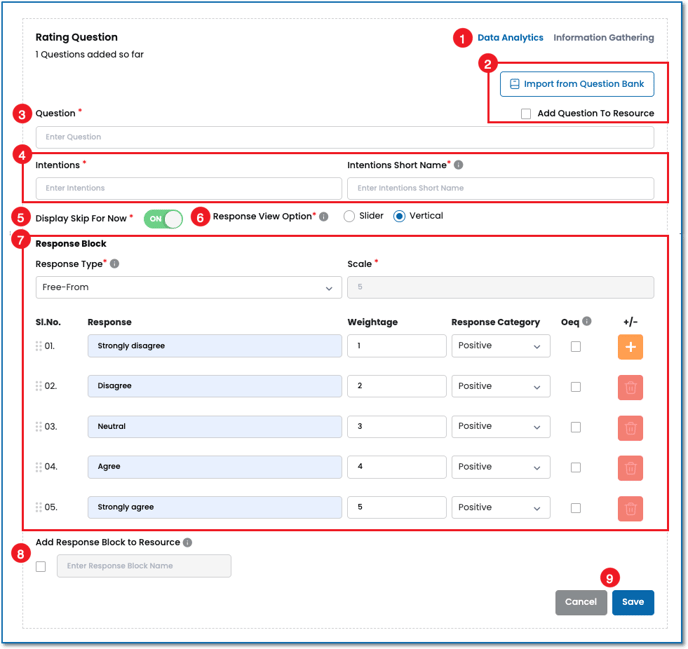Toggle the Display Skip For Now switch
Image resolution: width=688 pixels, height=649 pixels.
(x=163, y=219)
